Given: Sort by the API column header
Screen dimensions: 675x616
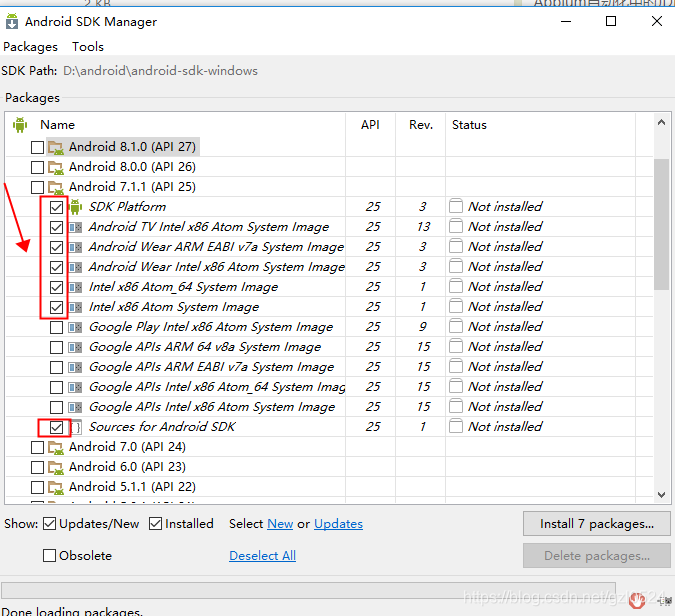Looking at the screenshot, I should pos(370,125).
